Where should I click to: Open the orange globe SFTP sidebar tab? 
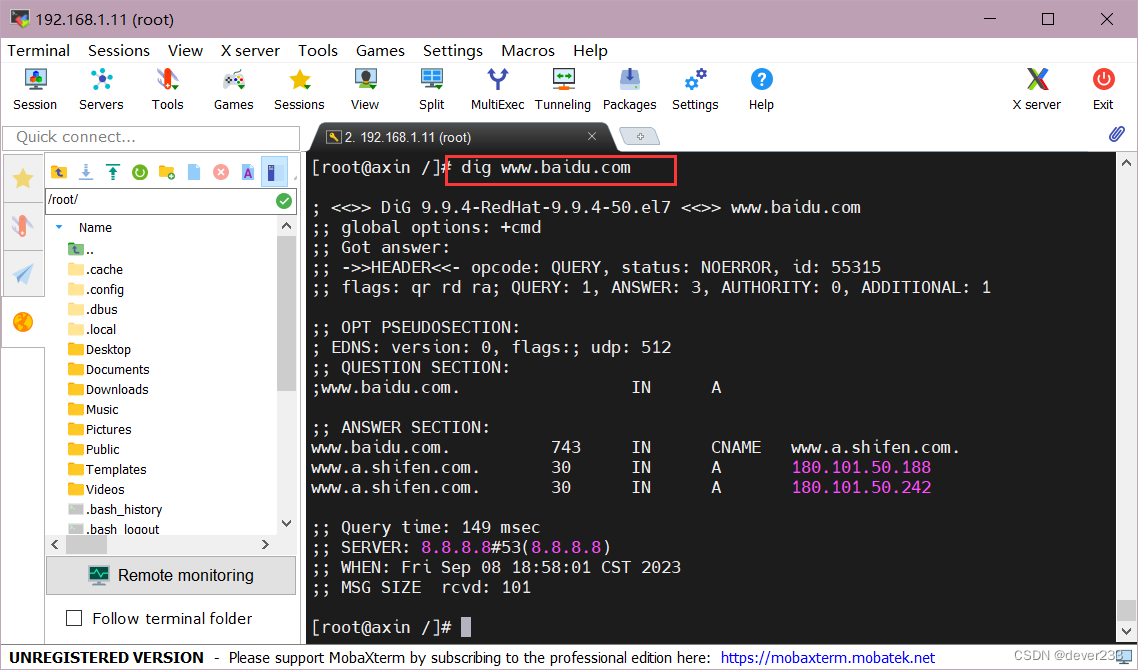coord(23,322)
